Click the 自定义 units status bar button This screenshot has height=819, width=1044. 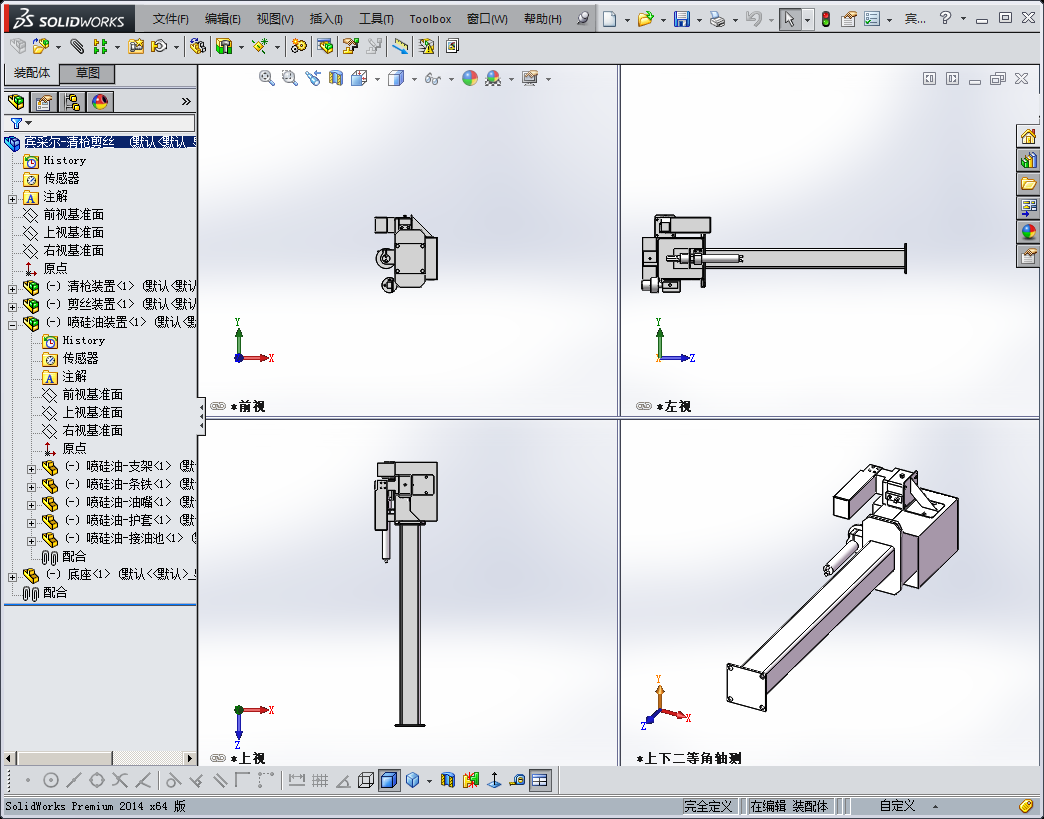click(897, 806)
